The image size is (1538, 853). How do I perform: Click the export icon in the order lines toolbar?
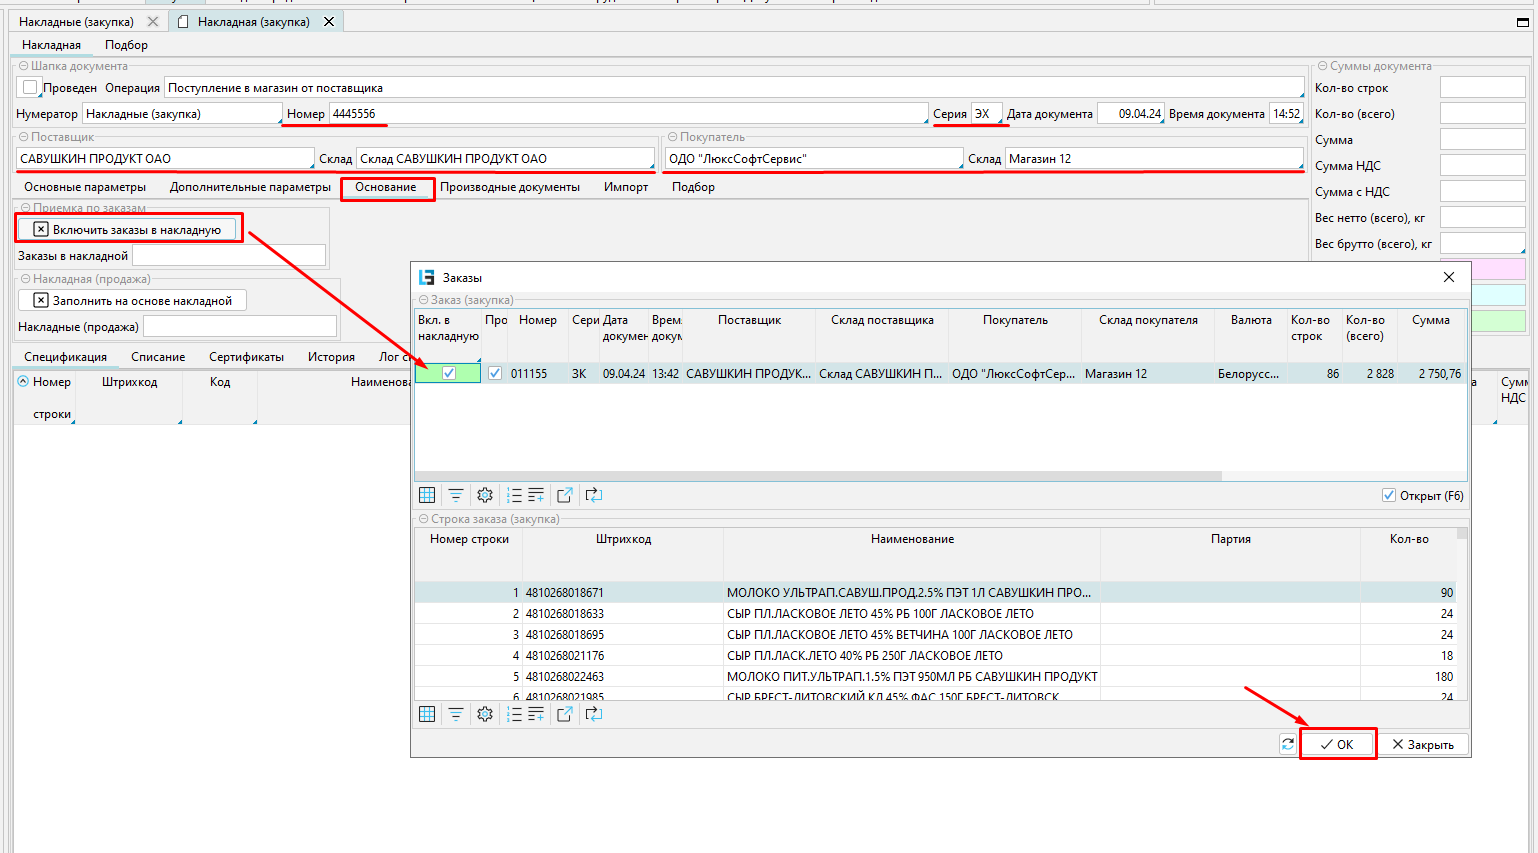pyautogui.click(x=565, y=714)
